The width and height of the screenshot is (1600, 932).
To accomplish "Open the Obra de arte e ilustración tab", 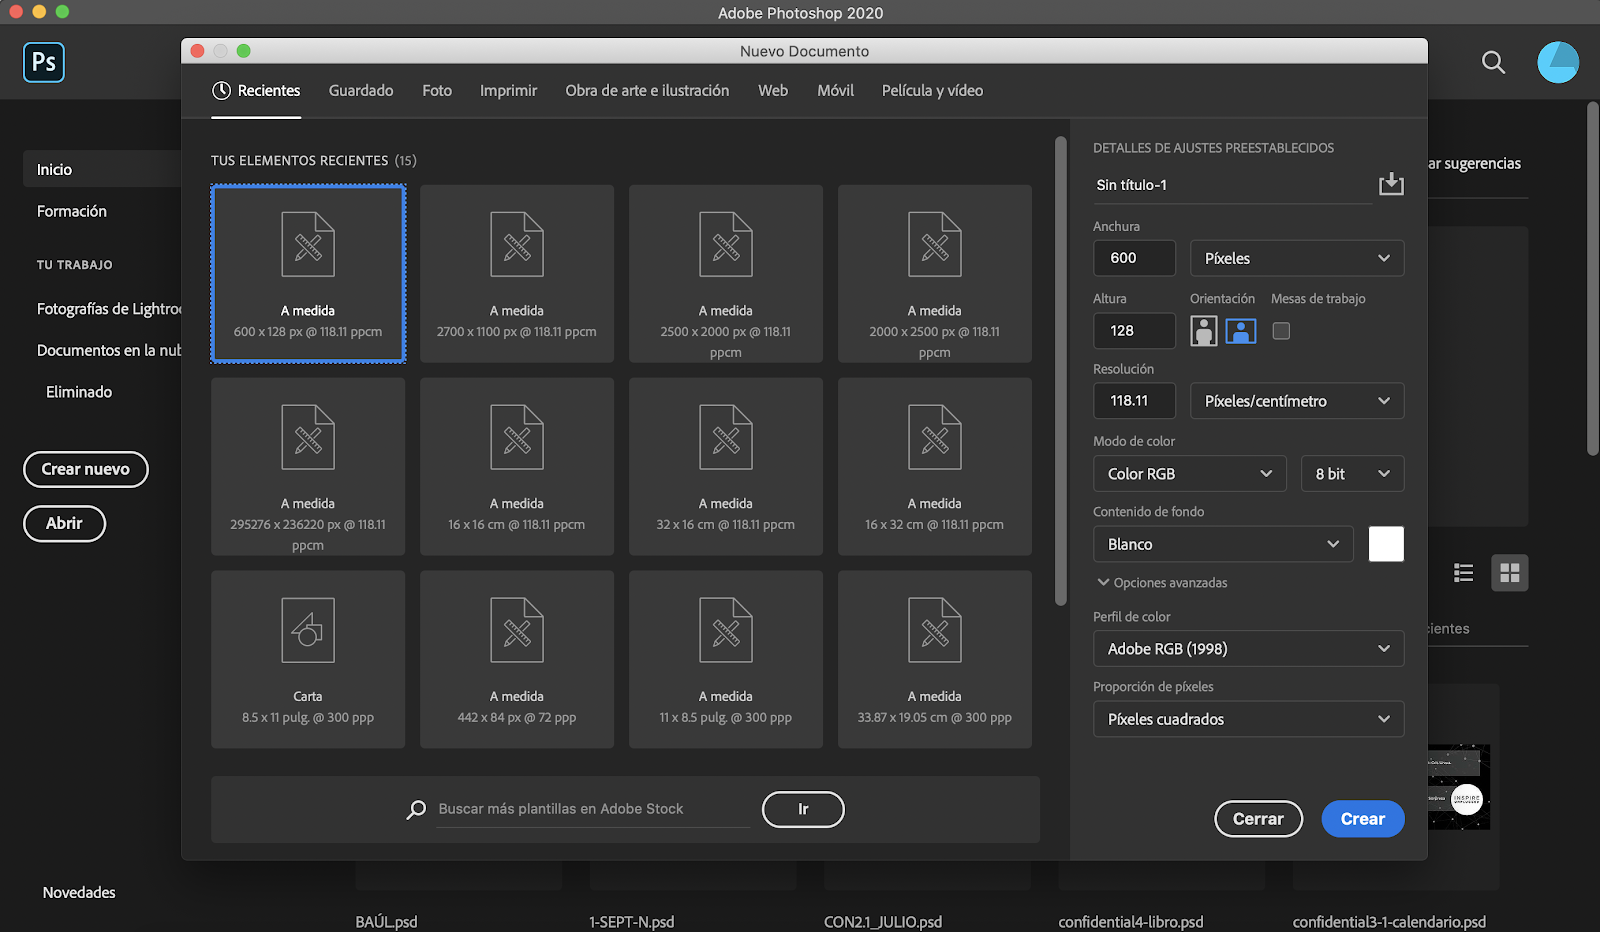I will [647, 91].
